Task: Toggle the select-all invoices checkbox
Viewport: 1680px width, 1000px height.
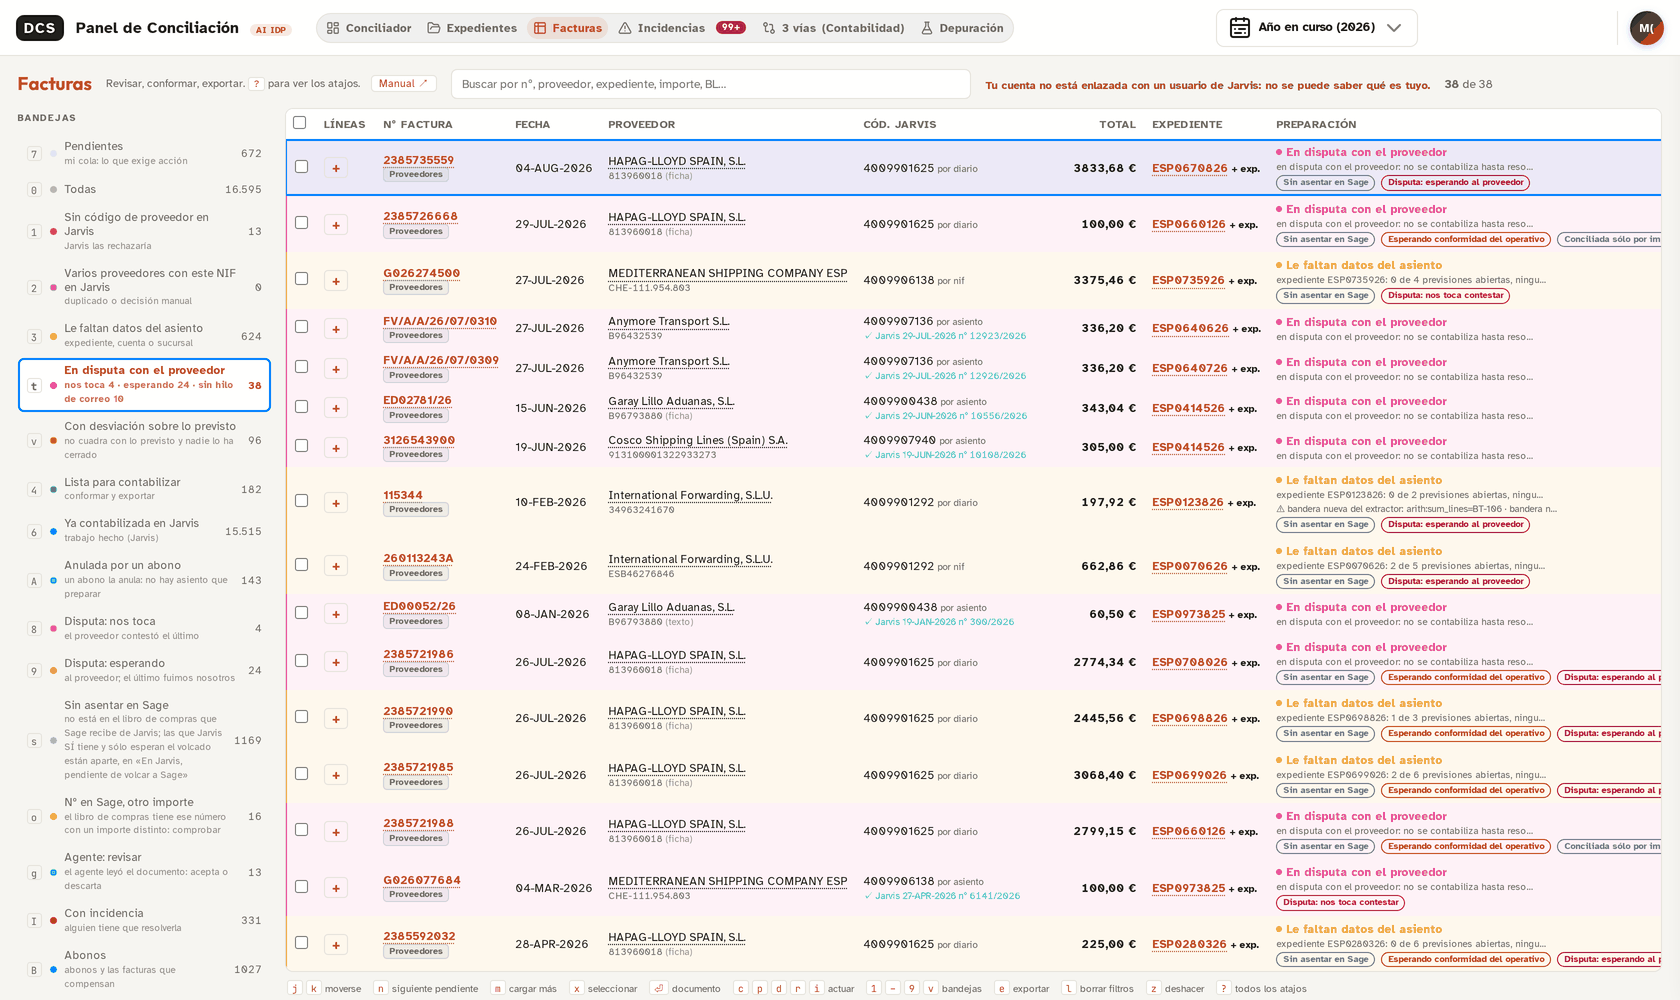Action: click(x=299, y=123)
